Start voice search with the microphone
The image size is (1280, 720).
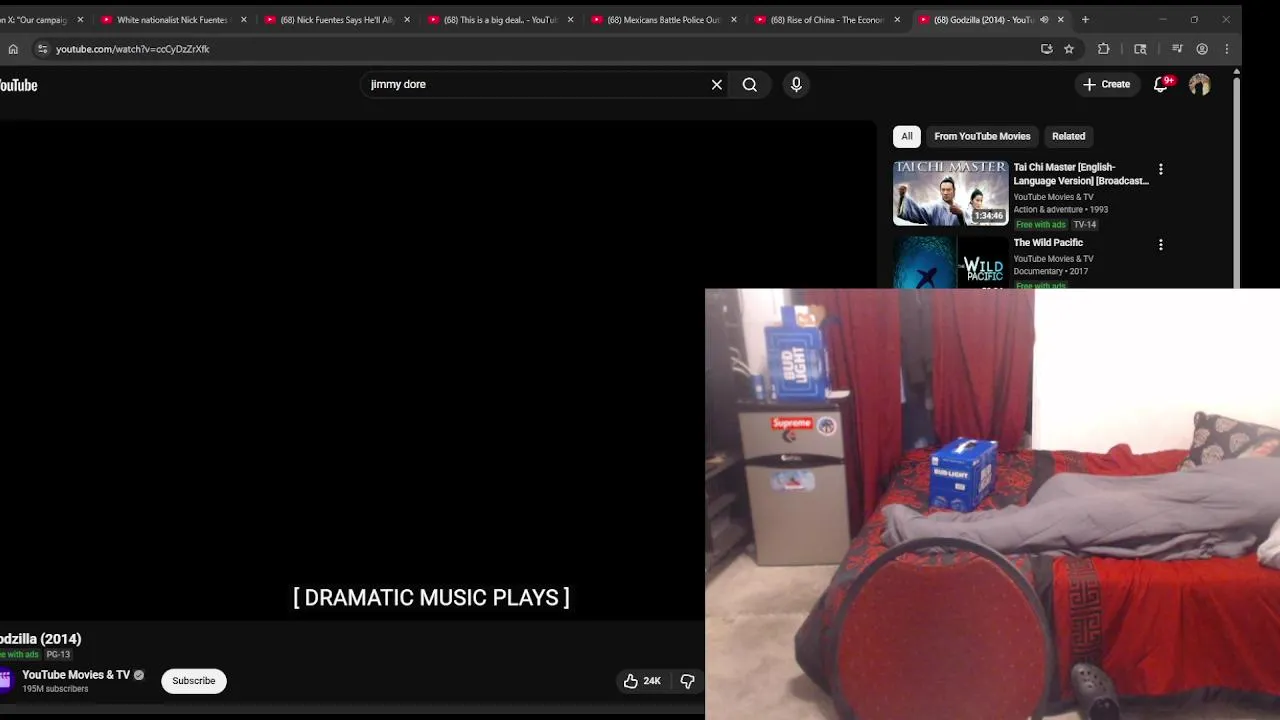[796, 85]
